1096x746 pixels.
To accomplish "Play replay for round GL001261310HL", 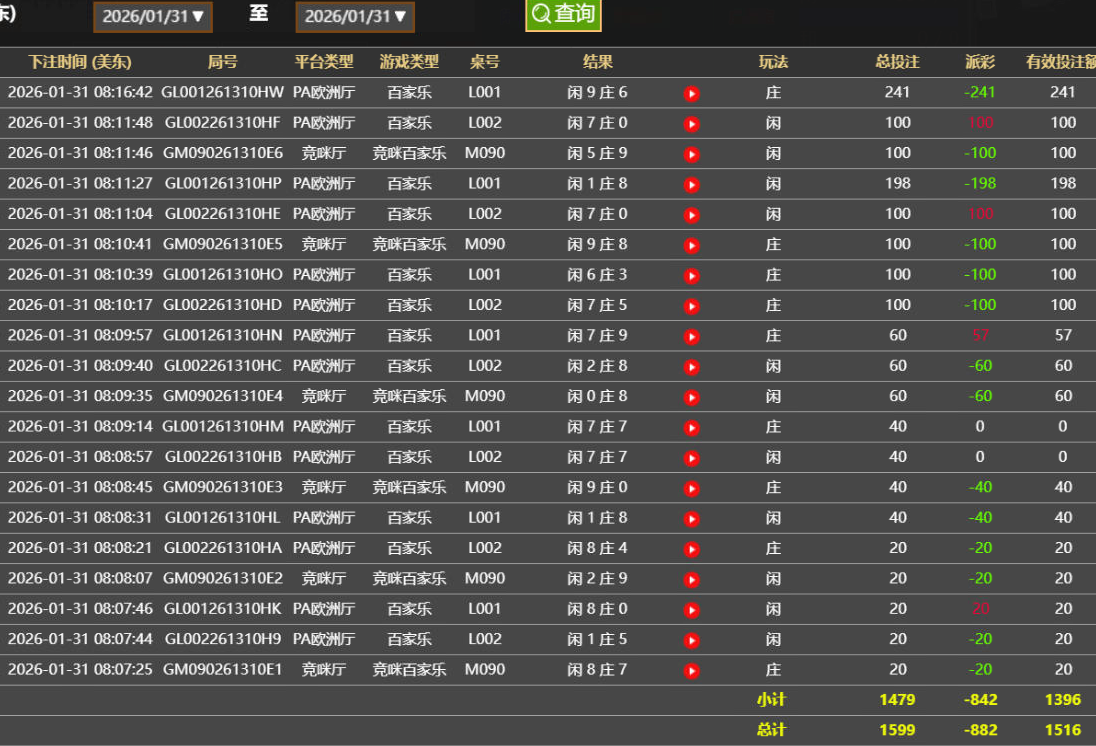I will click(691, 518).
